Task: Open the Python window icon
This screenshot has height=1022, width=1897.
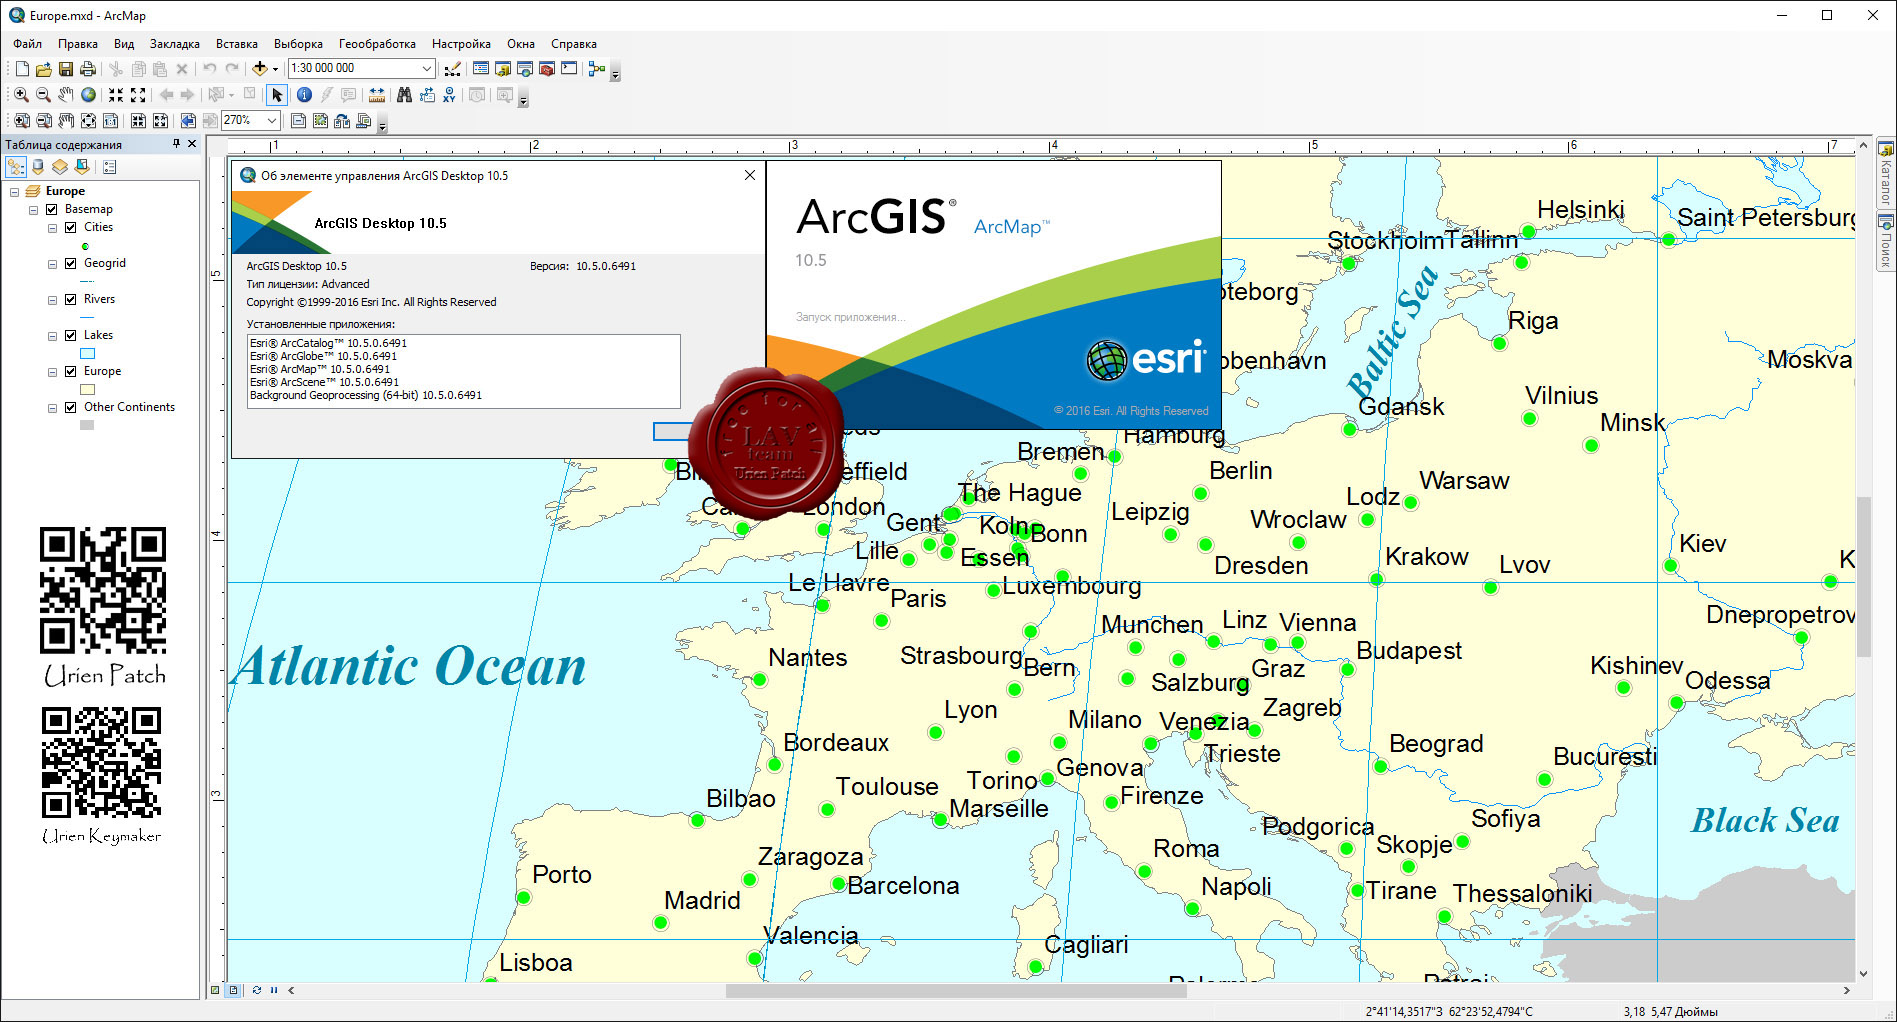Action: point(569,69)
